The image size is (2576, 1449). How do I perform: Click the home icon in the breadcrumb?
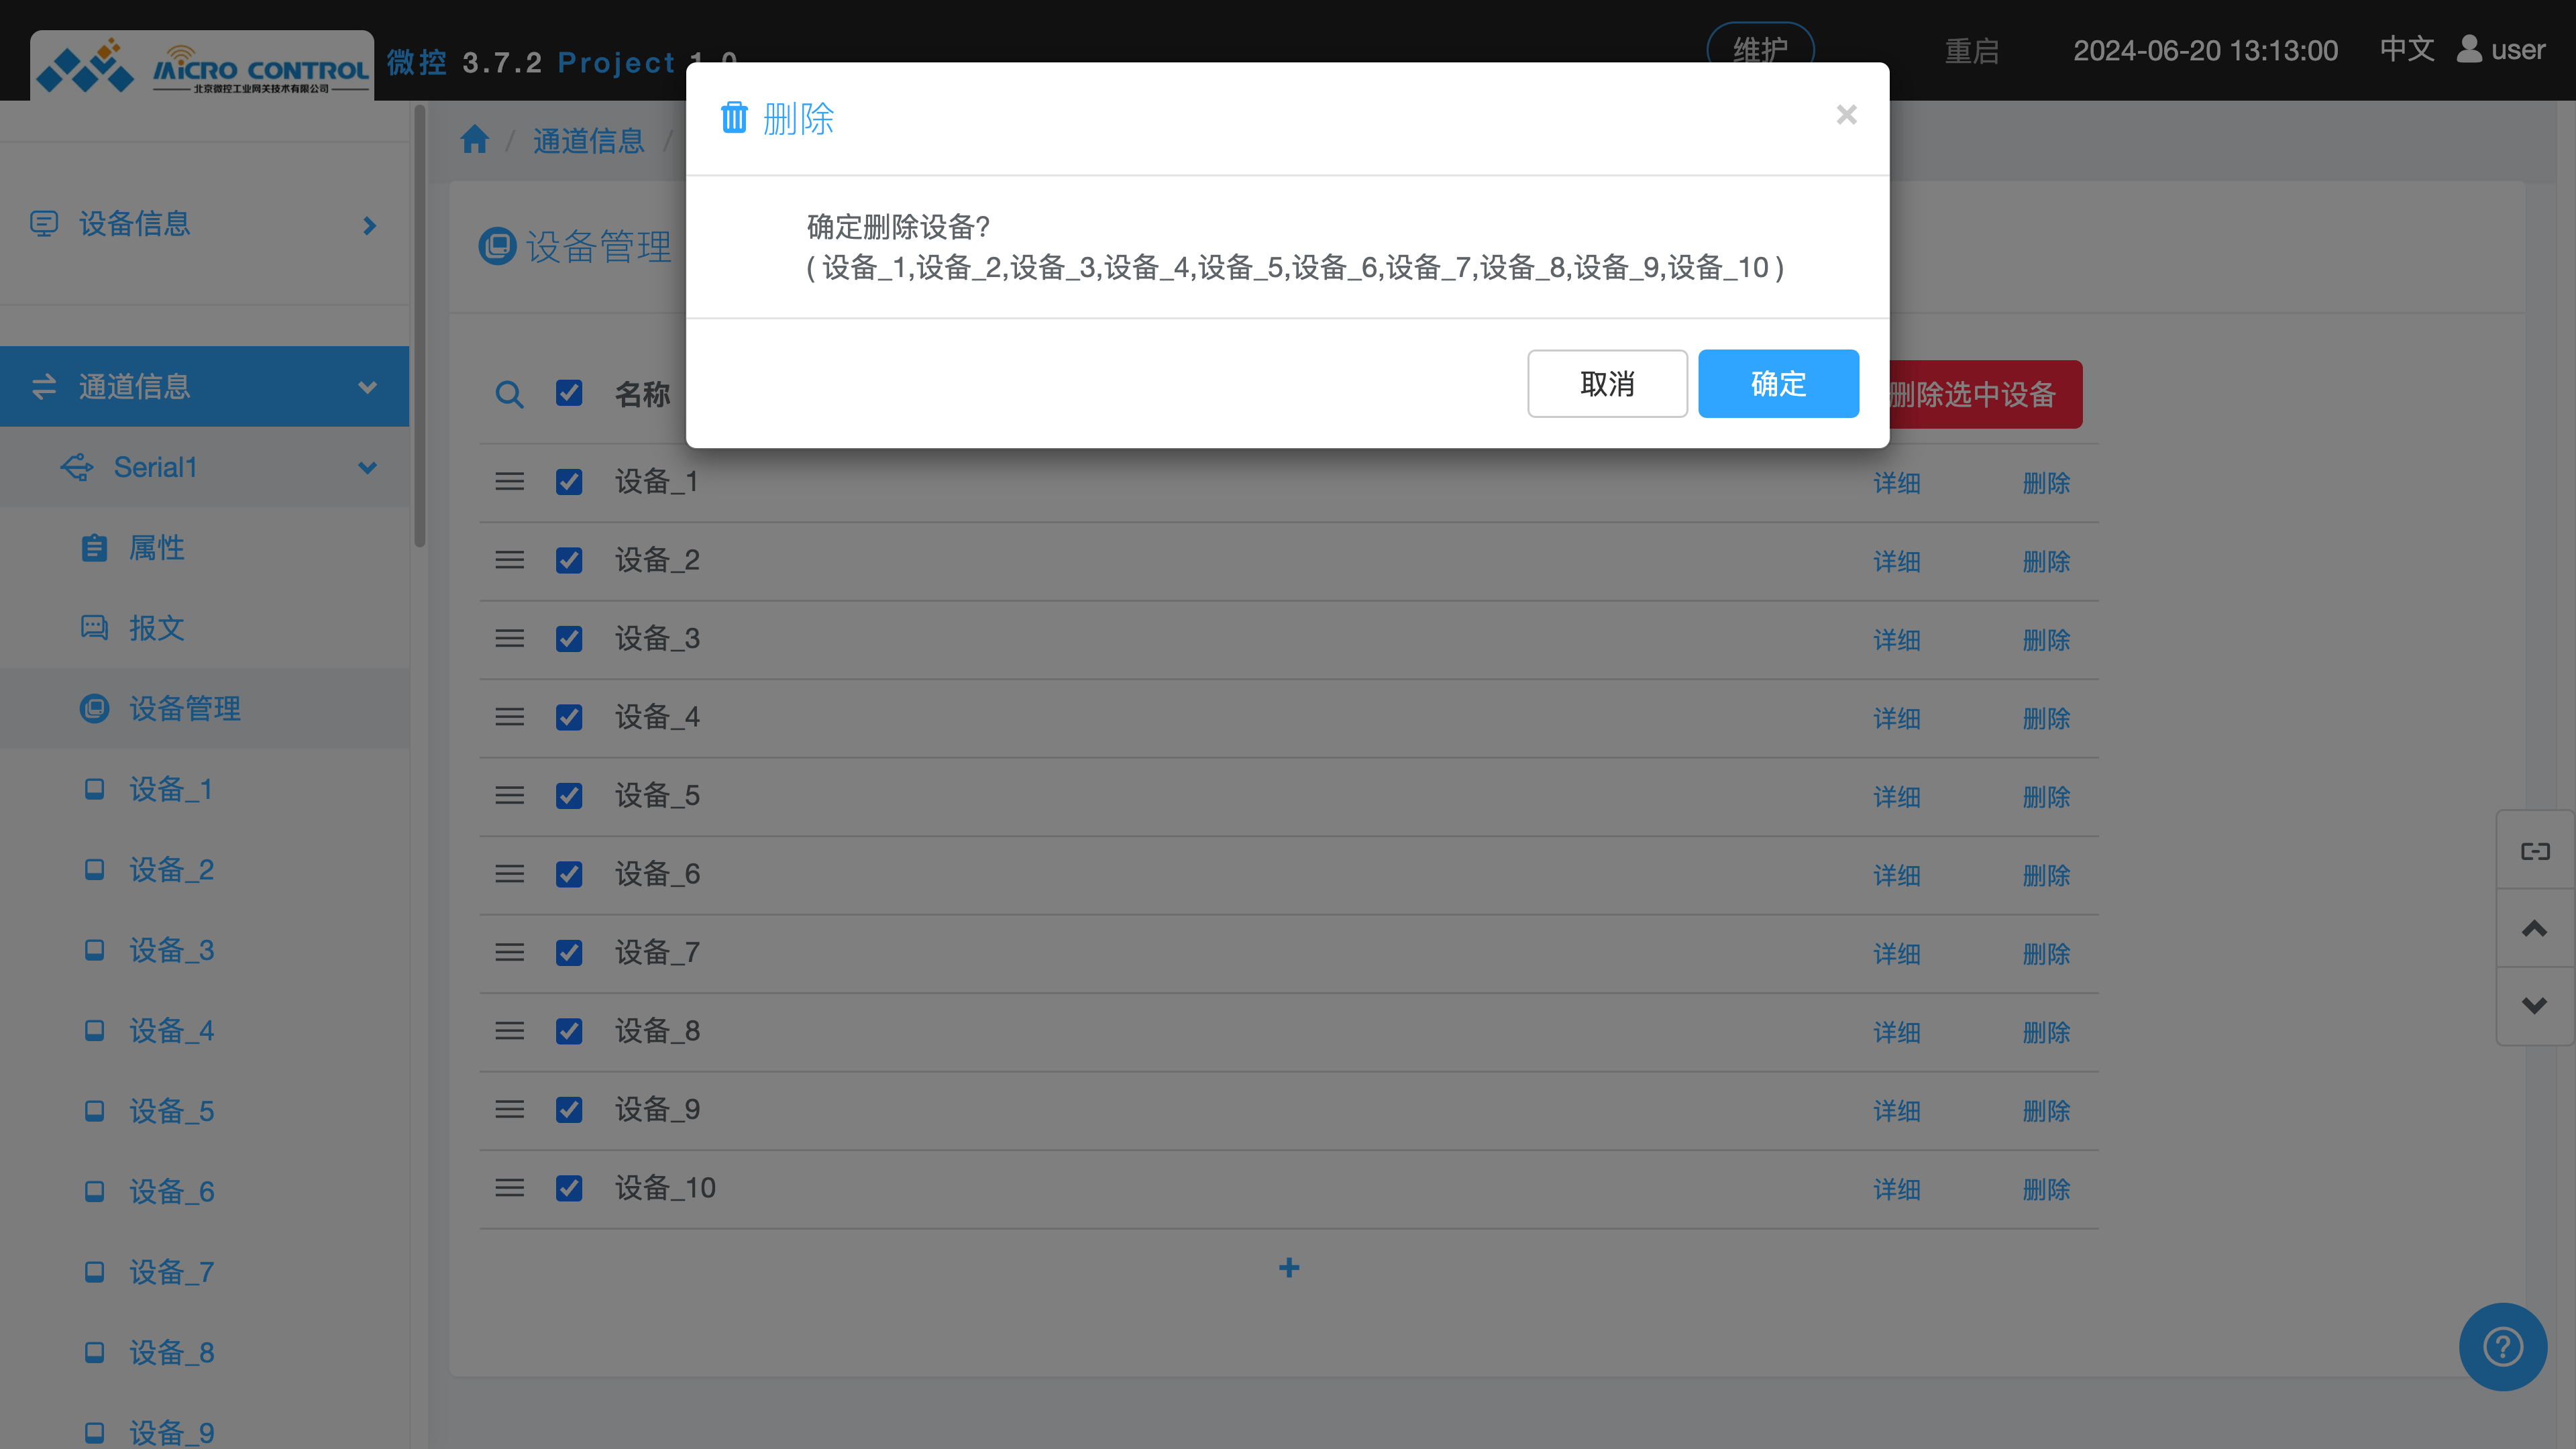pyautogui.click(x=475, y=139)
